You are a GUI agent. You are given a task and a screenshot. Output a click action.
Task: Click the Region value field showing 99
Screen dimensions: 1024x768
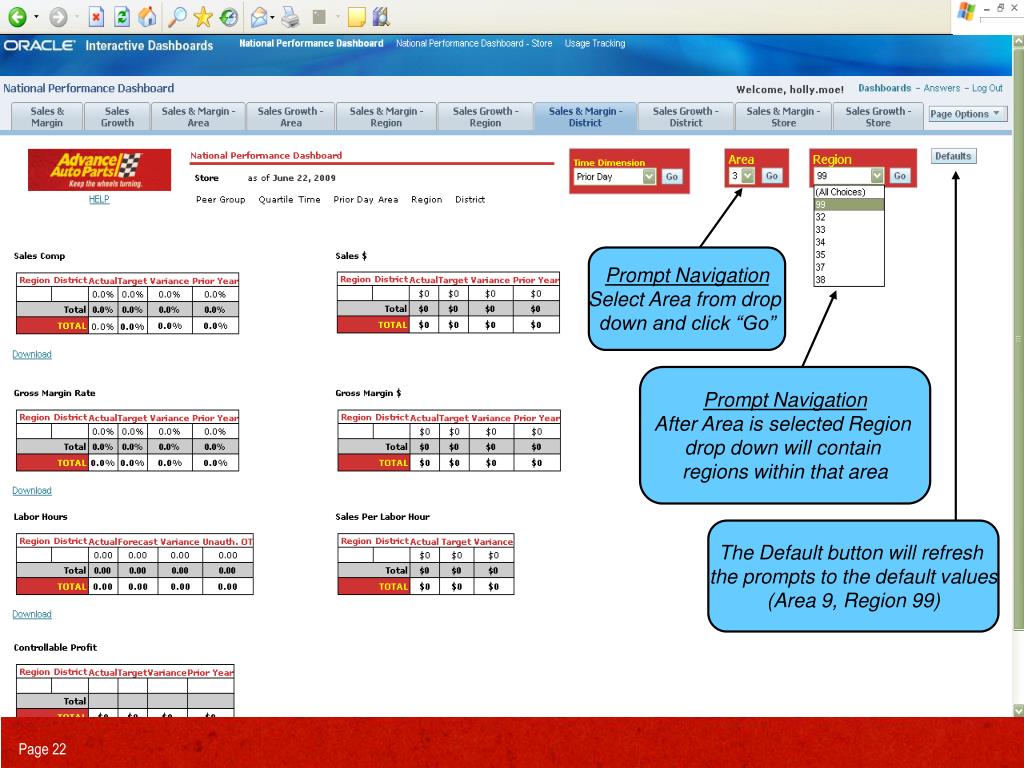pos(842,176)
